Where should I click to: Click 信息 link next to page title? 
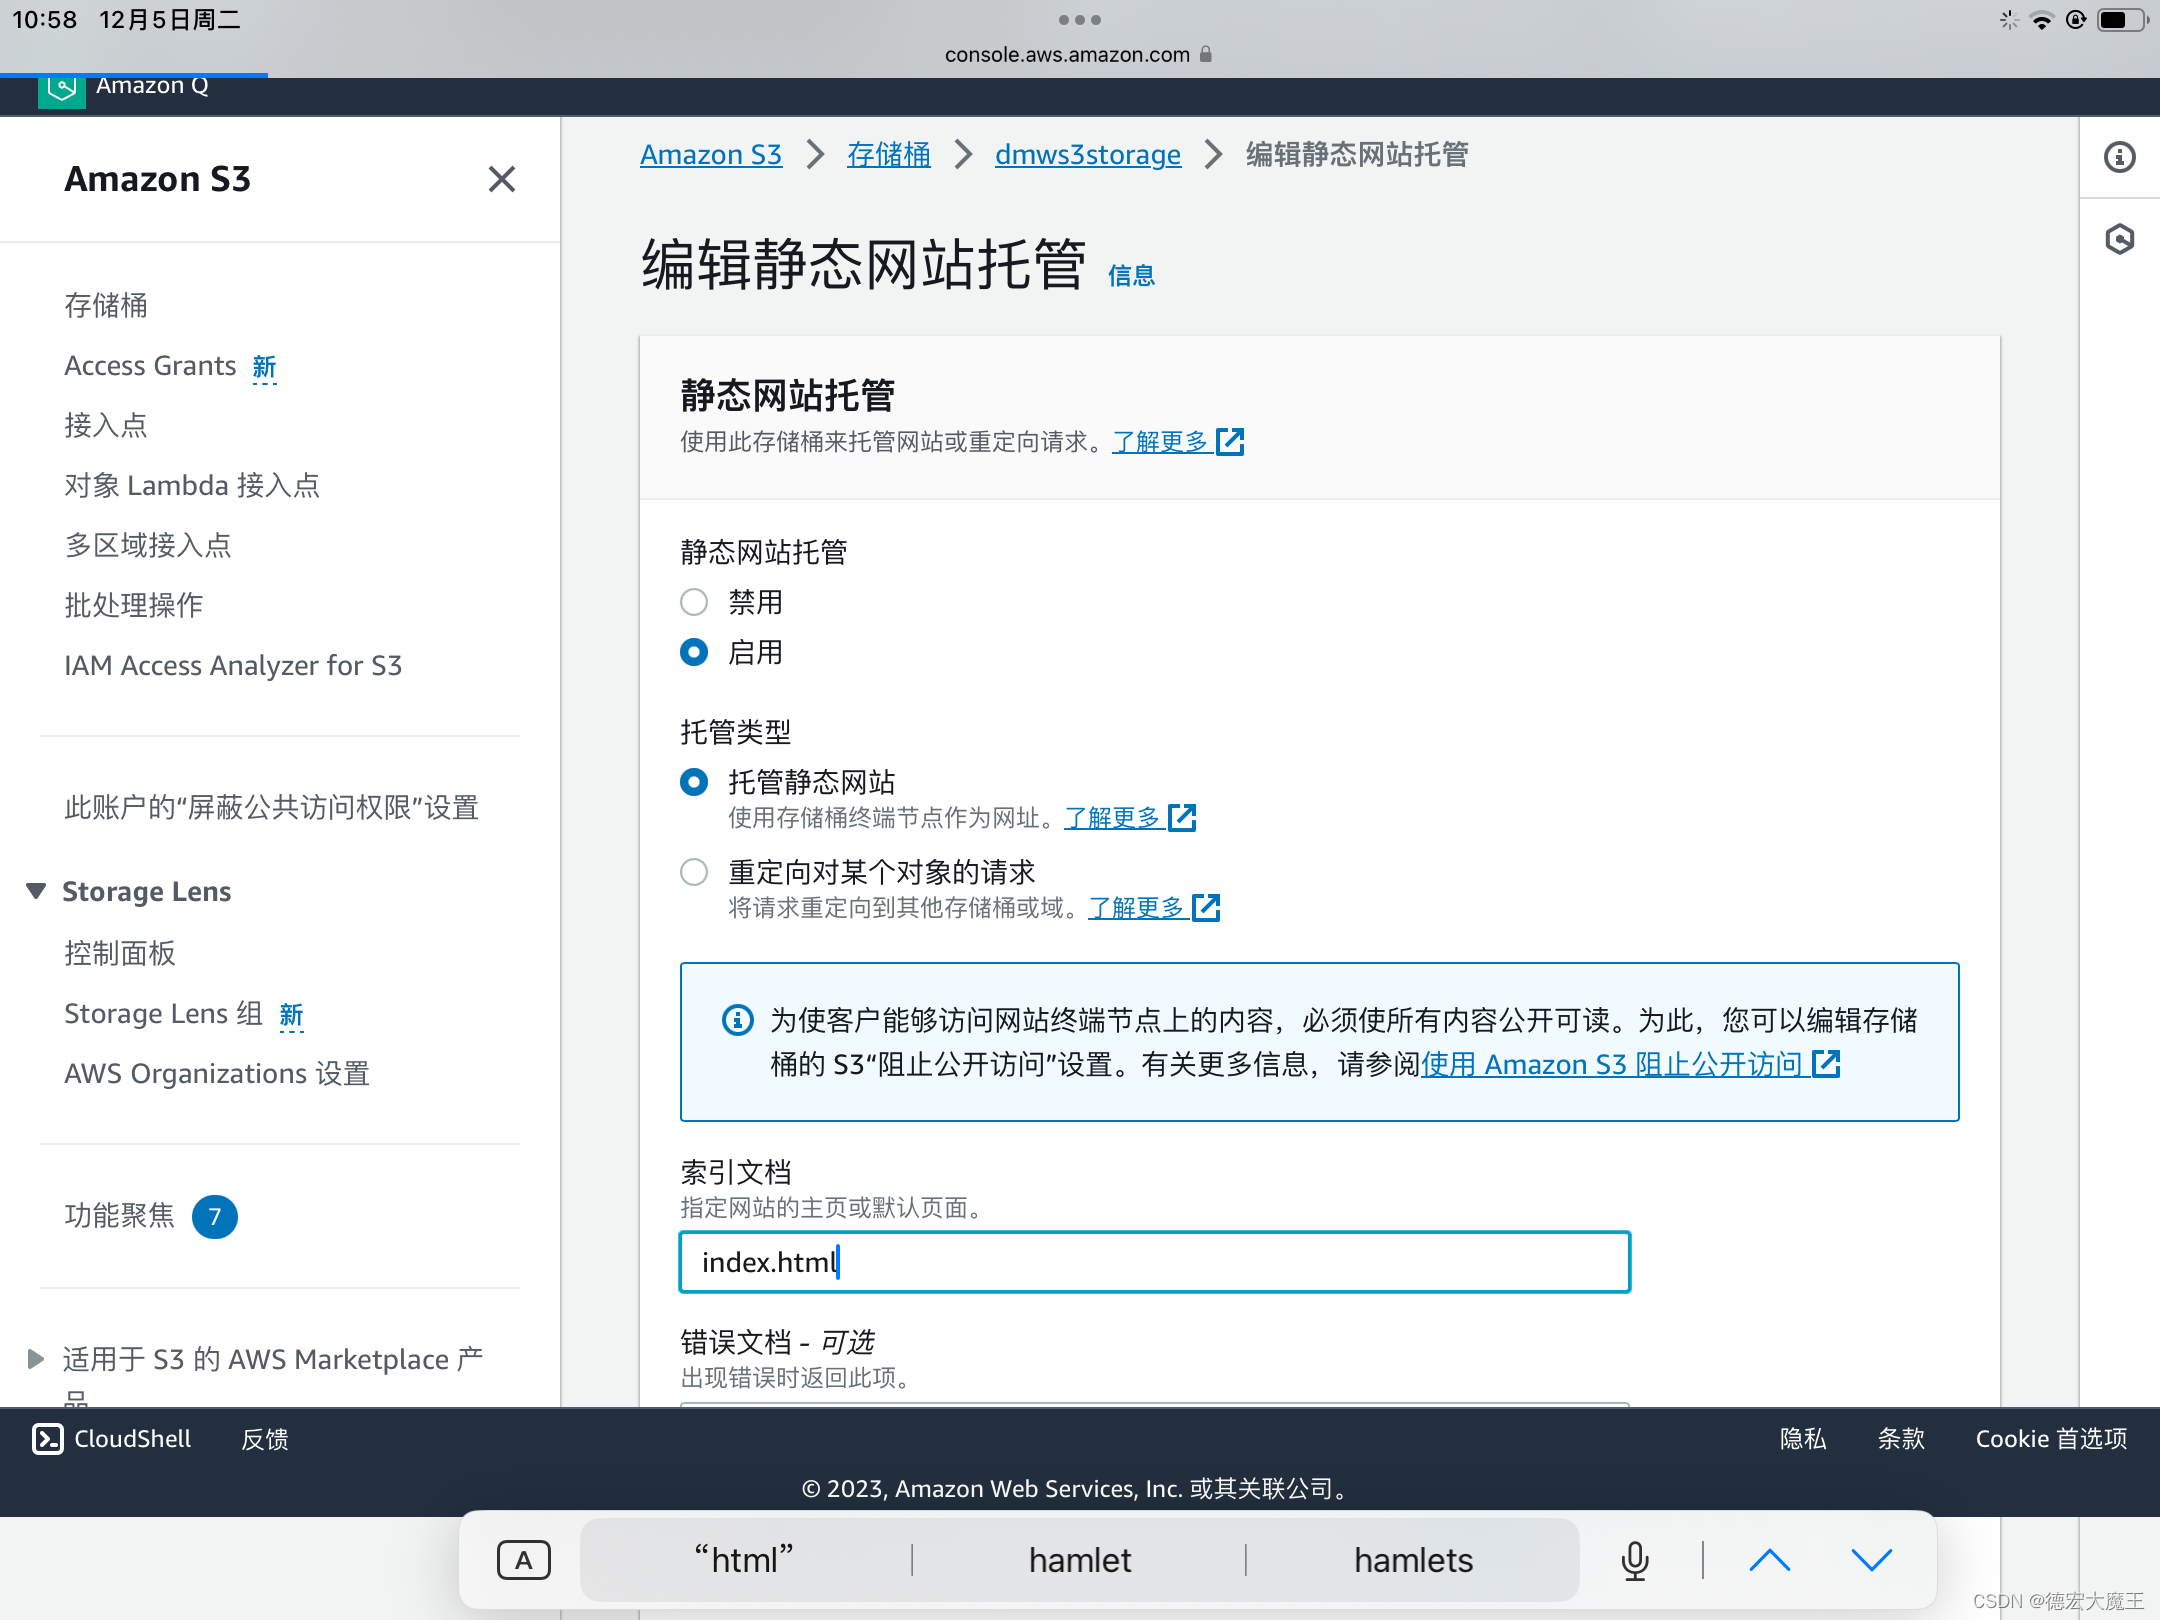tap(1131, 275)
